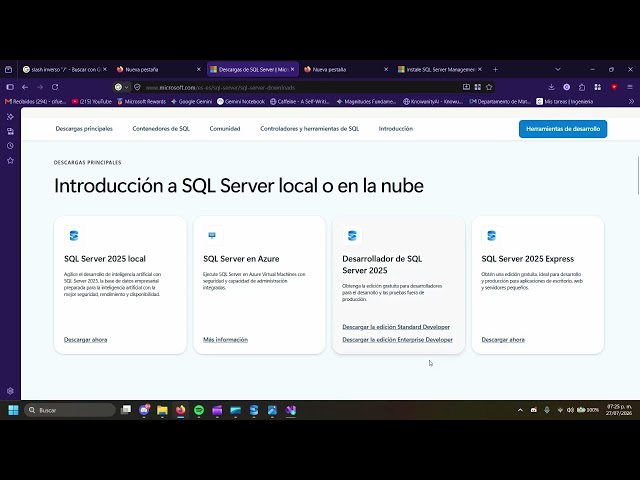Click 'SQL Server 2025 Express' card title
Image resolution: width=640 pixels, height=480 pixels.
527,259
